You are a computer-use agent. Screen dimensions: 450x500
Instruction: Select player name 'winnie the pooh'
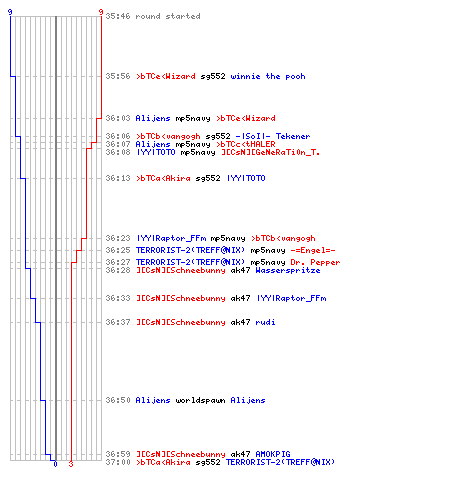tap(268, 76)
